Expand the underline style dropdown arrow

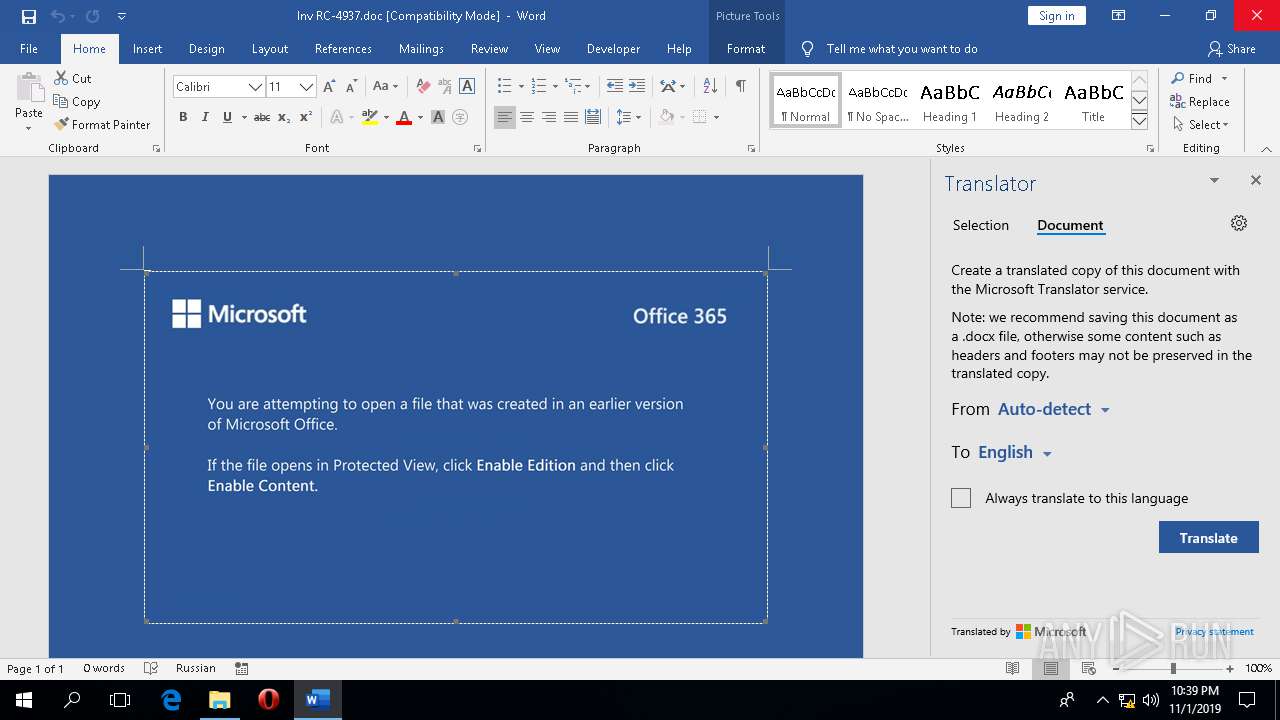pos(243,117)
